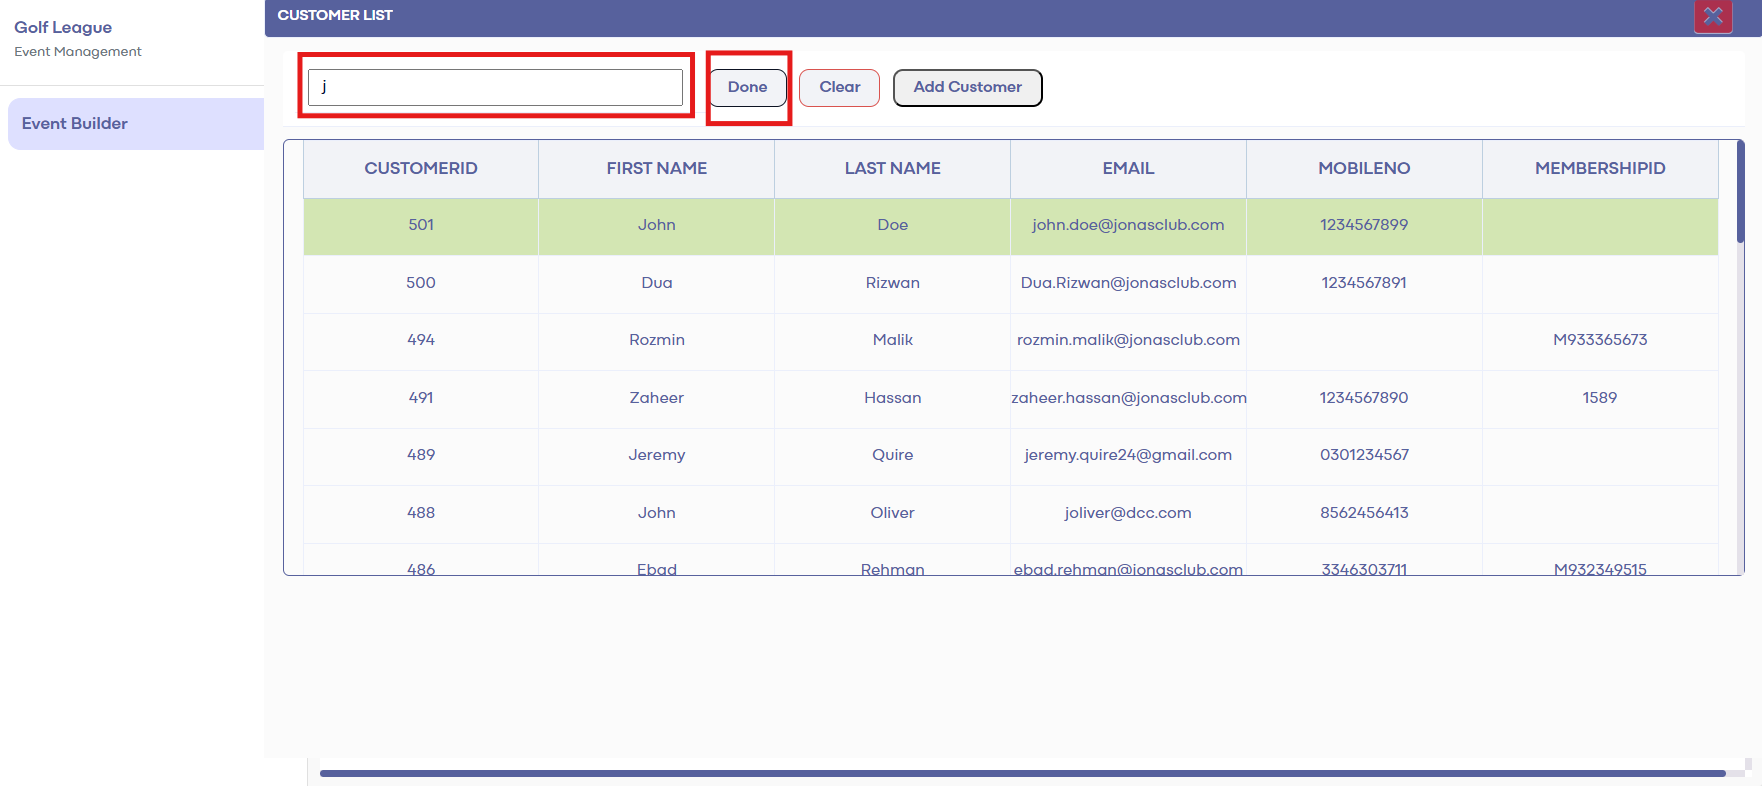Close the Customer List dialog
This screenshot has height=786, width=1762.
pyautogui.click(x=1712, y=16)
